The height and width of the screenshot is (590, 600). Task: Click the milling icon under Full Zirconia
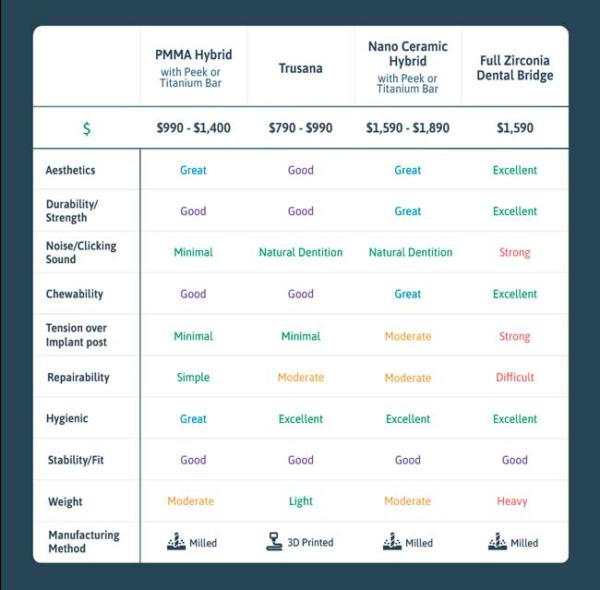click(x=497, y=542)
